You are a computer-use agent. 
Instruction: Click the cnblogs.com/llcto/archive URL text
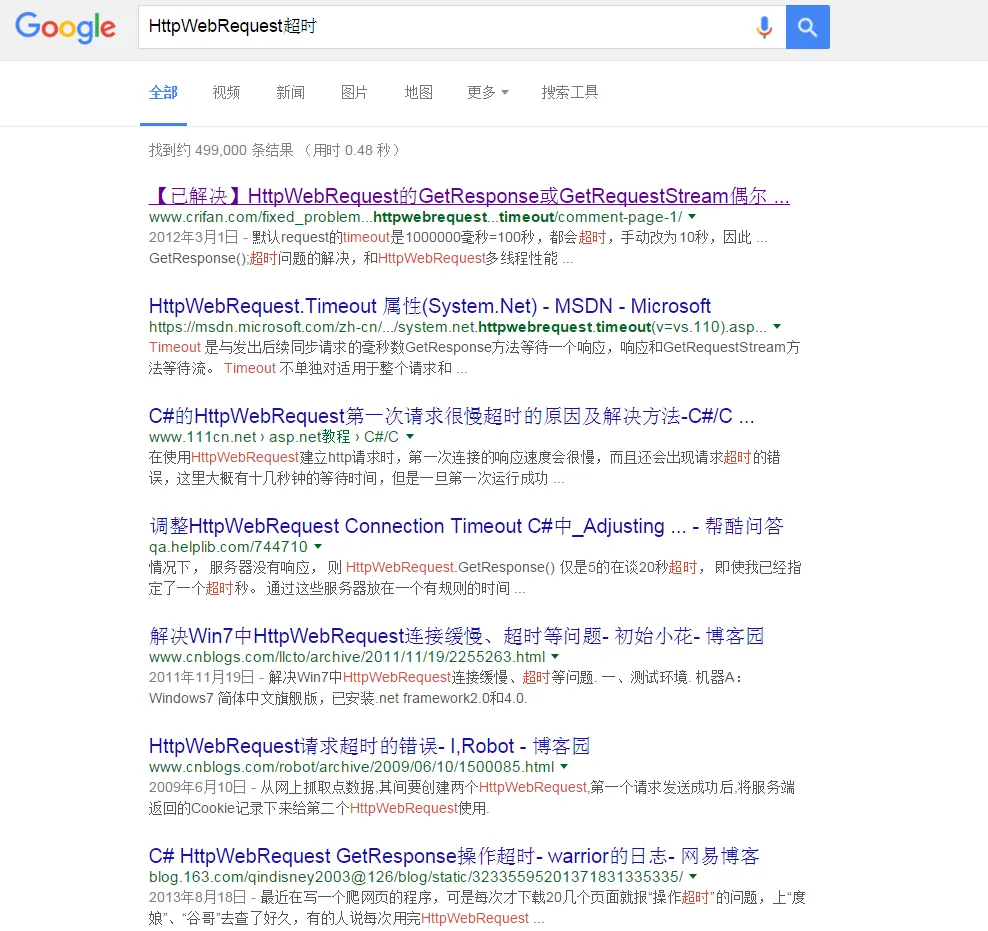[347, 657]
